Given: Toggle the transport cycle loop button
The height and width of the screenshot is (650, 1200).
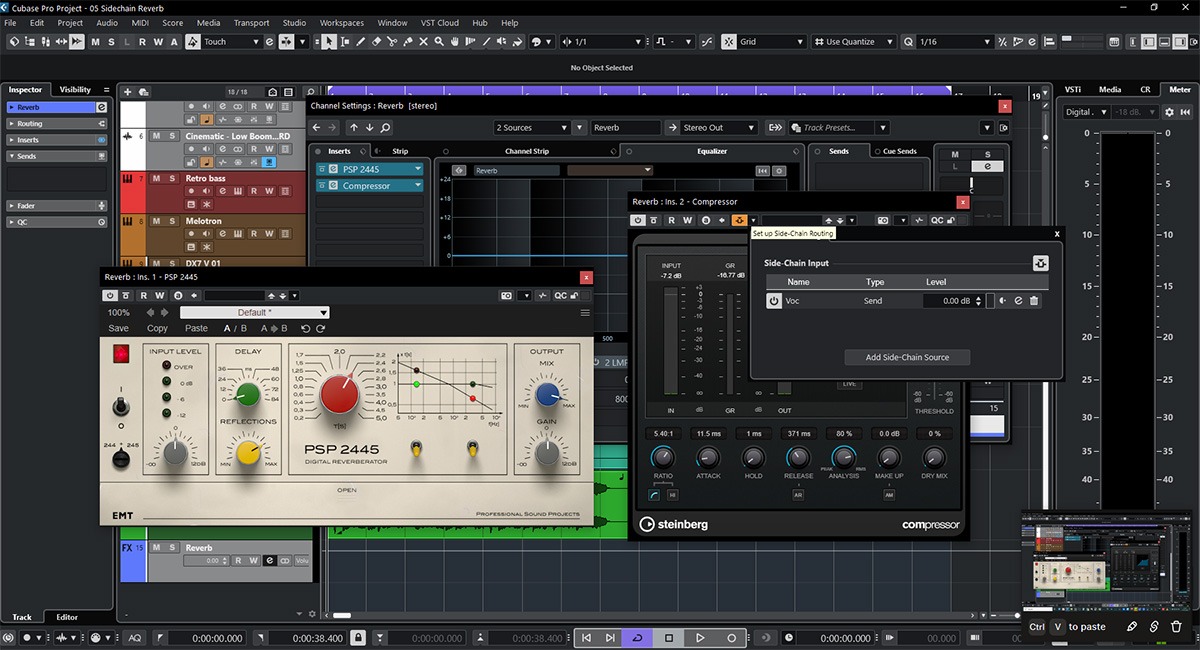Looking at the screenshot, I should (637, 638).
